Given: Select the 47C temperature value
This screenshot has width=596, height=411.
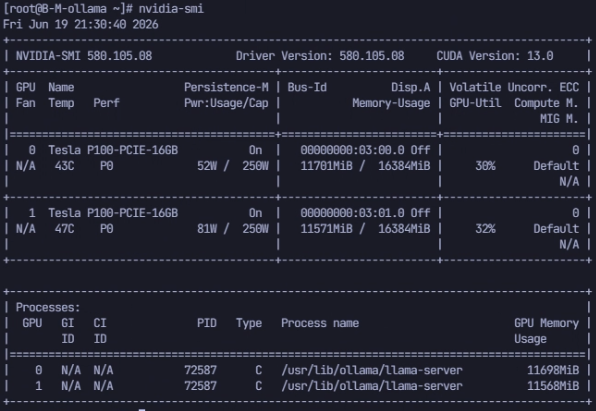Looking at the screenshot, I should (x=64, y=229).
